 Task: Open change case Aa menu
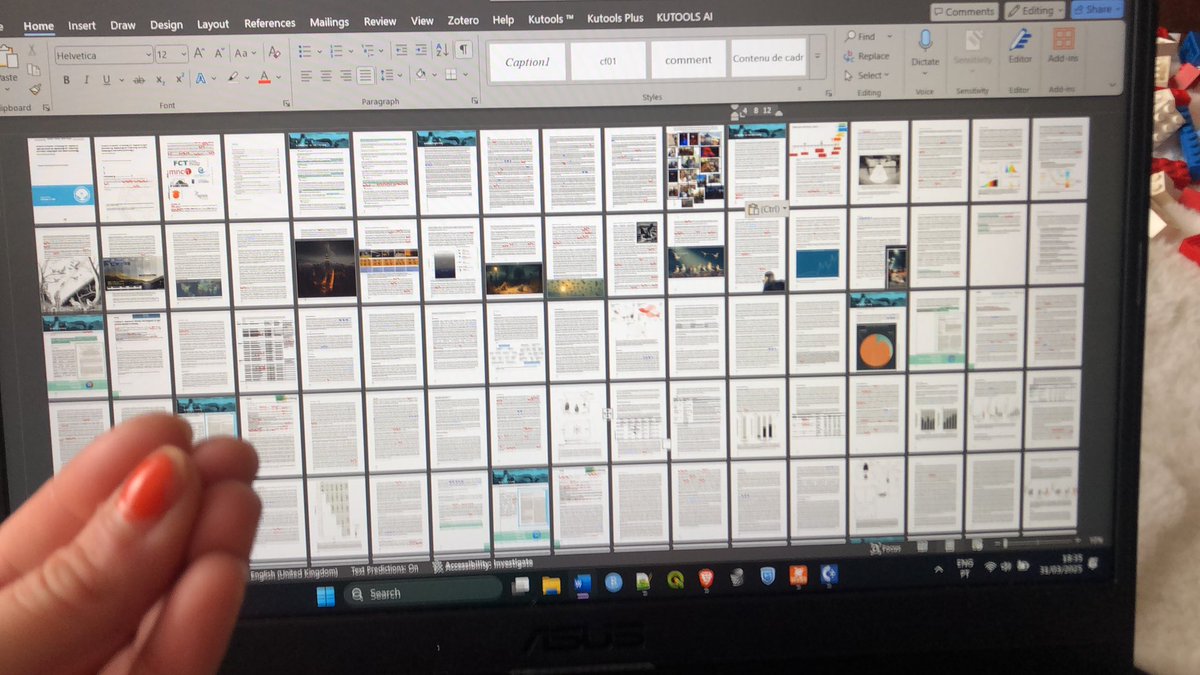245,53
